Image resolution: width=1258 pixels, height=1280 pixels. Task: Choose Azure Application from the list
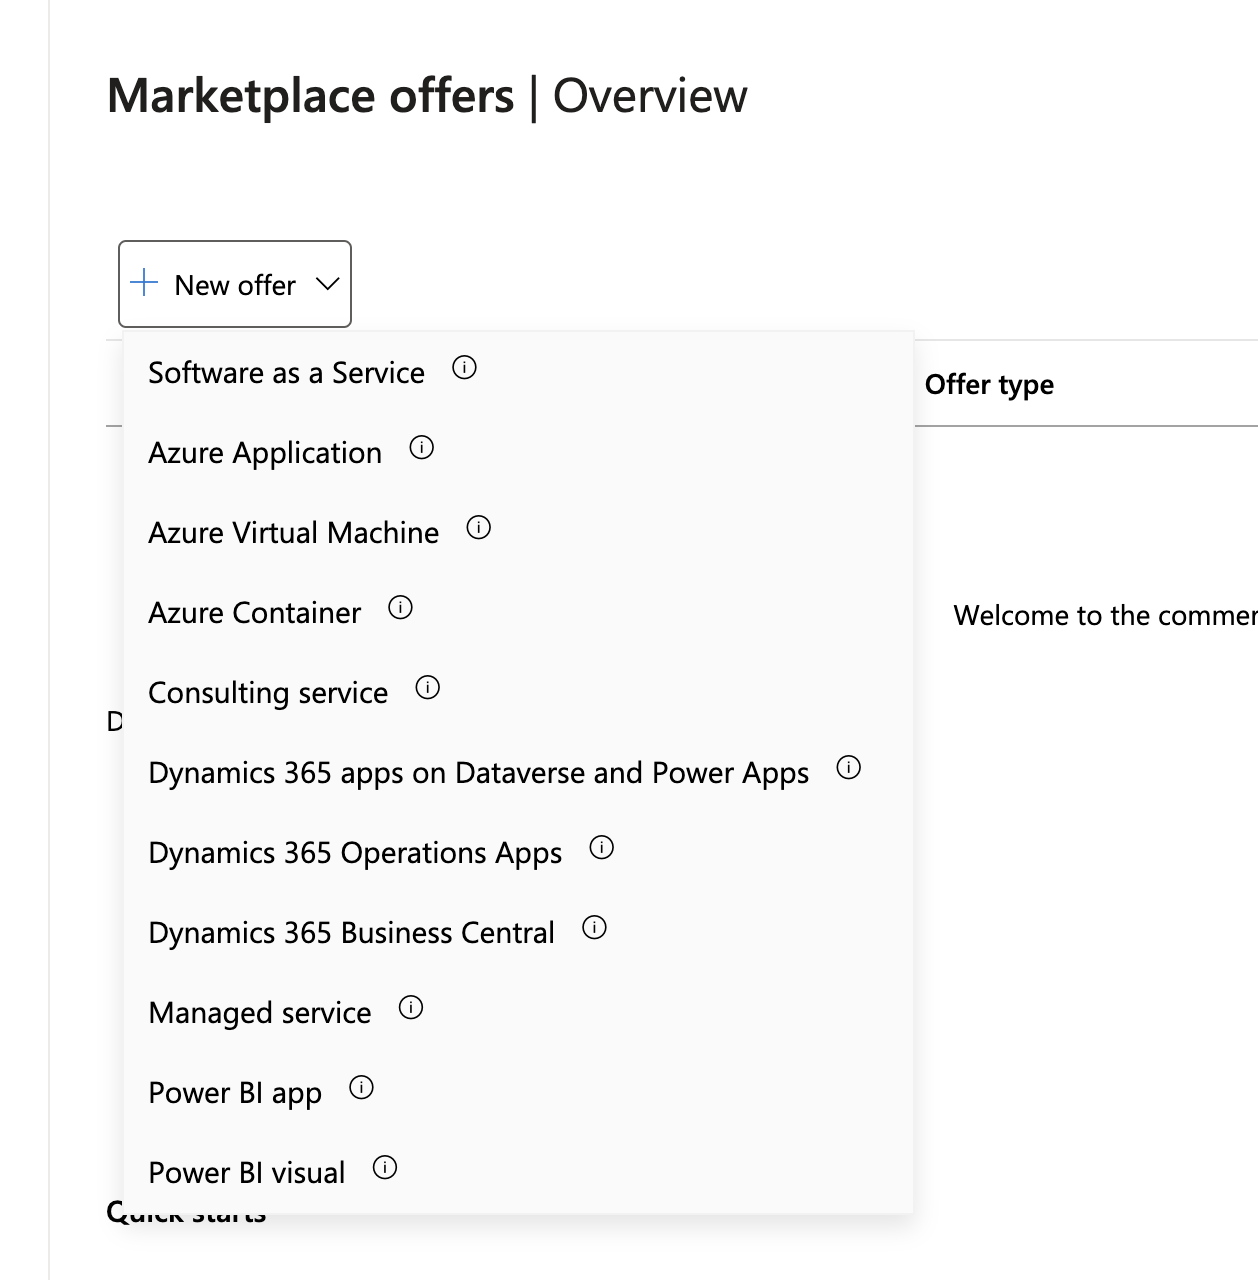coord(265,452)
